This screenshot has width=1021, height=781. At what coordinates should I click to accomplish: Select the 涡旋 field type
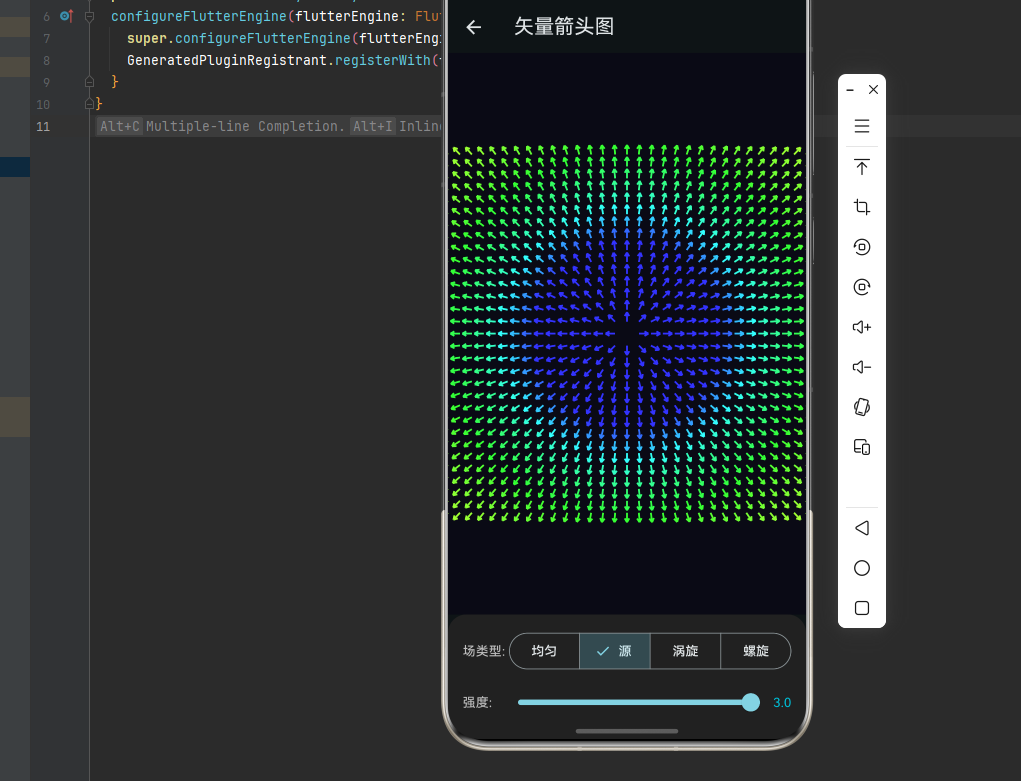point(685,651)
